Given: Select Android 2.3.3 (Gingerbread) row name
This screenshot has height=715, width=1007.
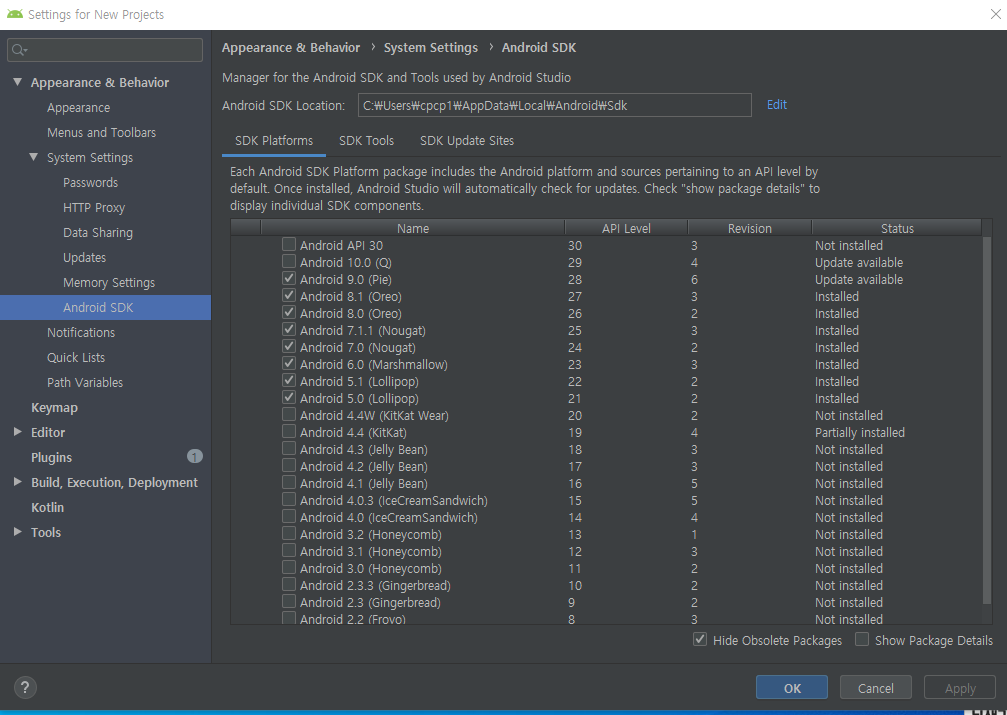Looking at the screenshot, I should pos(375,585).
